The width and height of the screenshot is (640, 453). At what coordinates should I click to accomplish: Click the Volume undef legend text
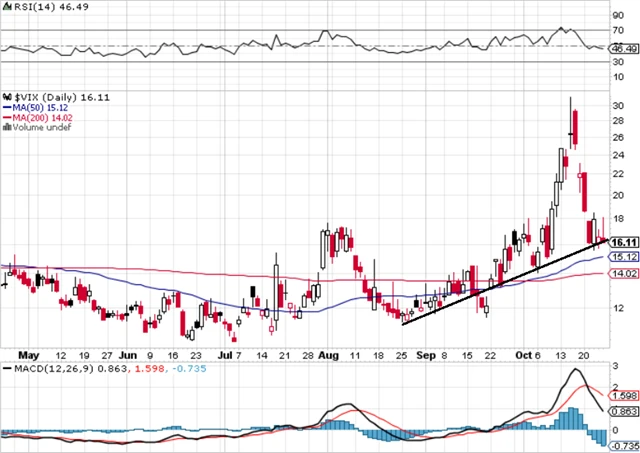[x=42, y=127]
